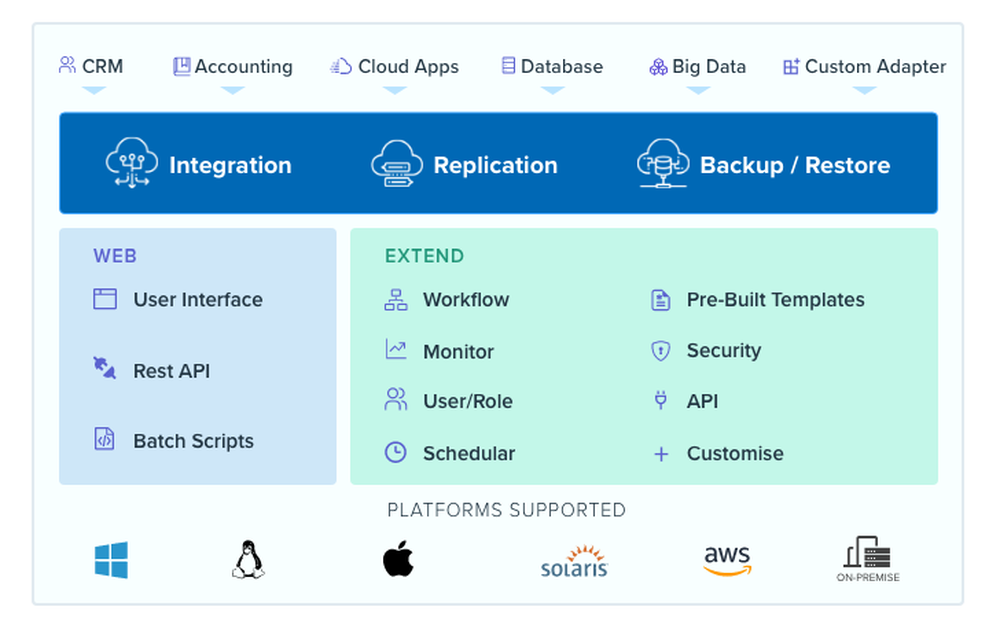Click the PLATFORMS SUPPORTED heading
The width and height of the screenshot is (1000, 625).
click(507, 510)
